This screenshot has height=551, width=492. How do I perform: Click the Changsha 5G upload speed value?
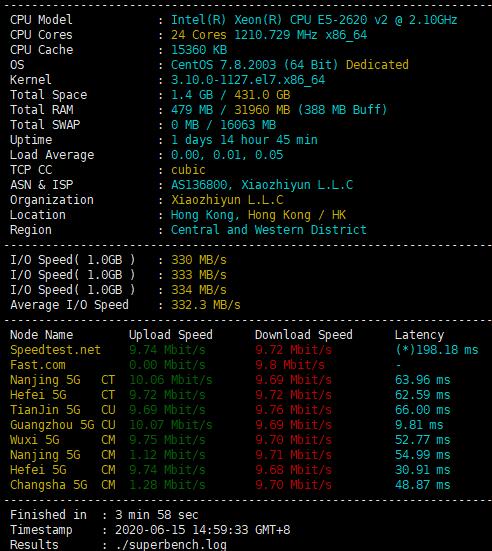pos(167,485)
